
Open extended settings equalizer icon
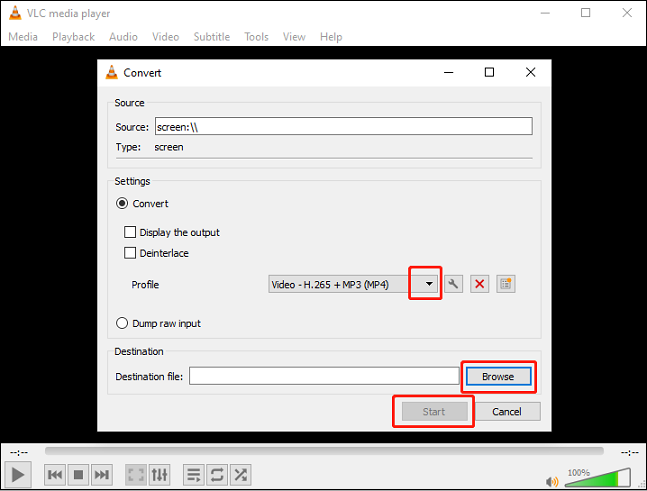(159, 474)
